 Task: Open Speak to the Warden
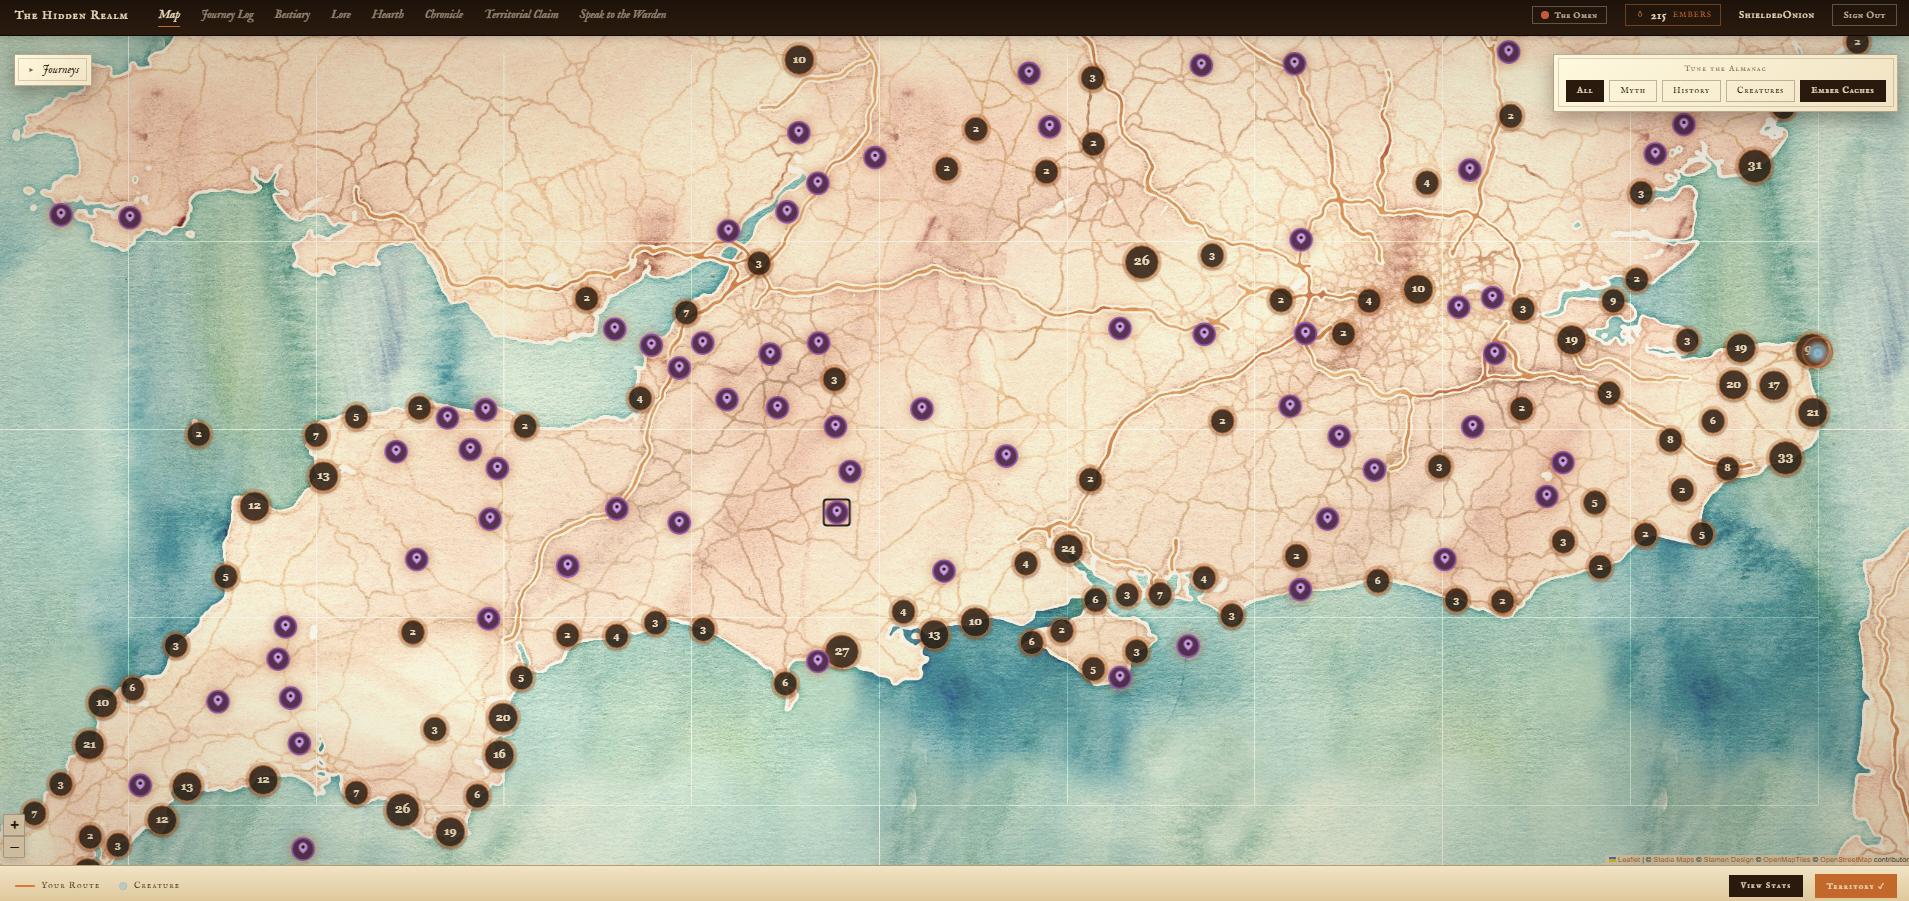pos(623,14)
